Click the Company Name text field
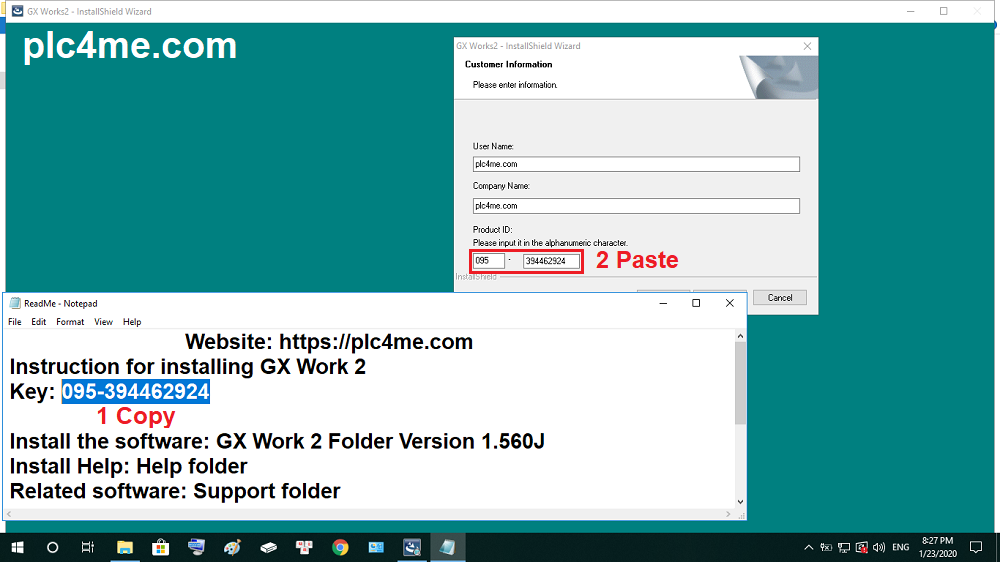This screenshot has height=562, width=1000. (x=635, y=206)
